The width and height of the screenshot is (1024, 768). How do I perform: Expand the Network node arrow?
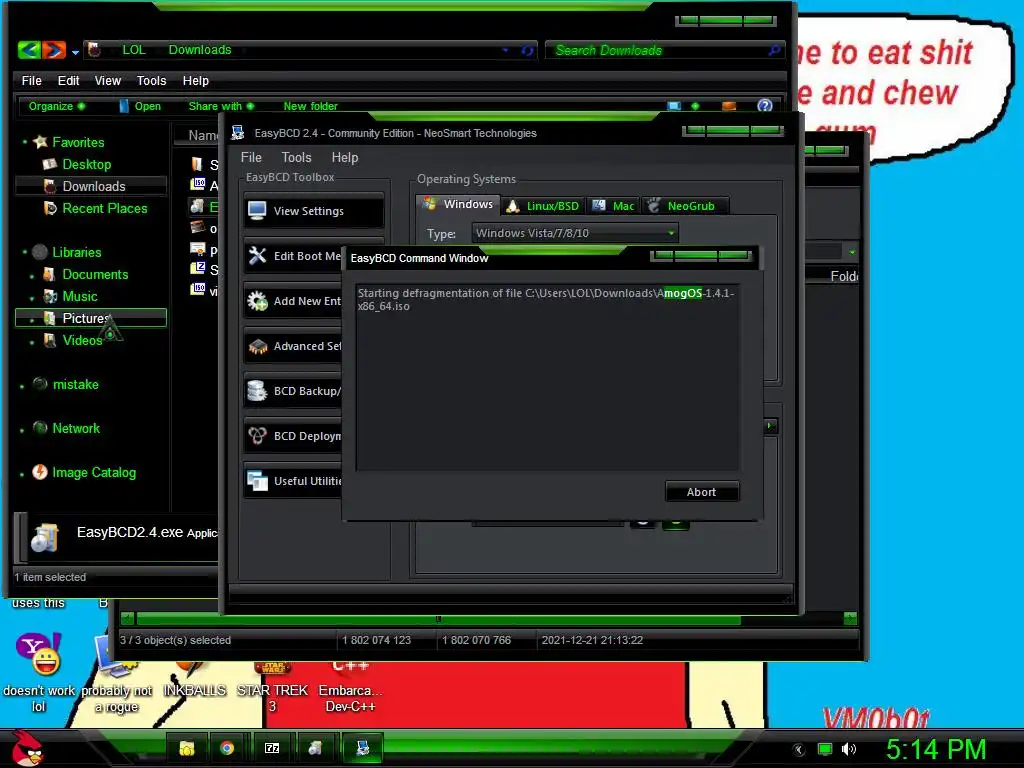(22, 430)
